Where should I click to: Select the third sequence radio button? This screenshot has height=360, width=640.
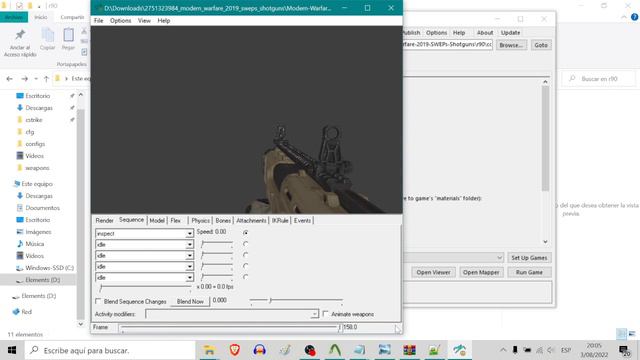click(x=245, y=255)
